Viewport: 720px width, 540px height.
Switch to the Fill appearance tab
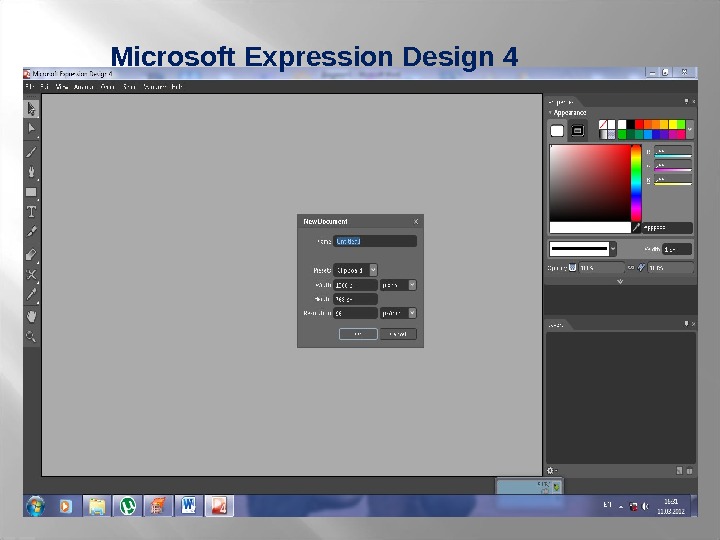(x=557, y=131)
